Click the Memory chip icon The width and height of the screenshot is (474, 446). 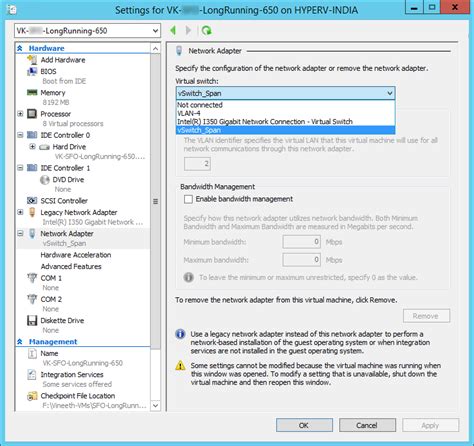tap(32, 92)
